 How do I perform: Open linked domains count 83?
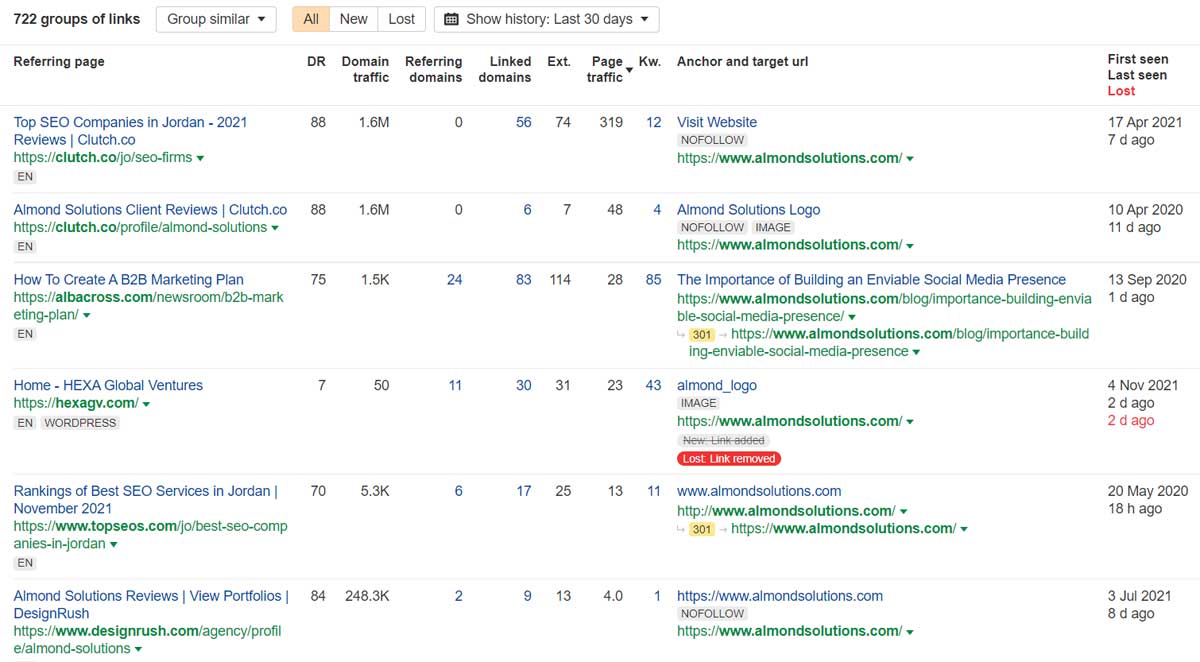[523, 280]
